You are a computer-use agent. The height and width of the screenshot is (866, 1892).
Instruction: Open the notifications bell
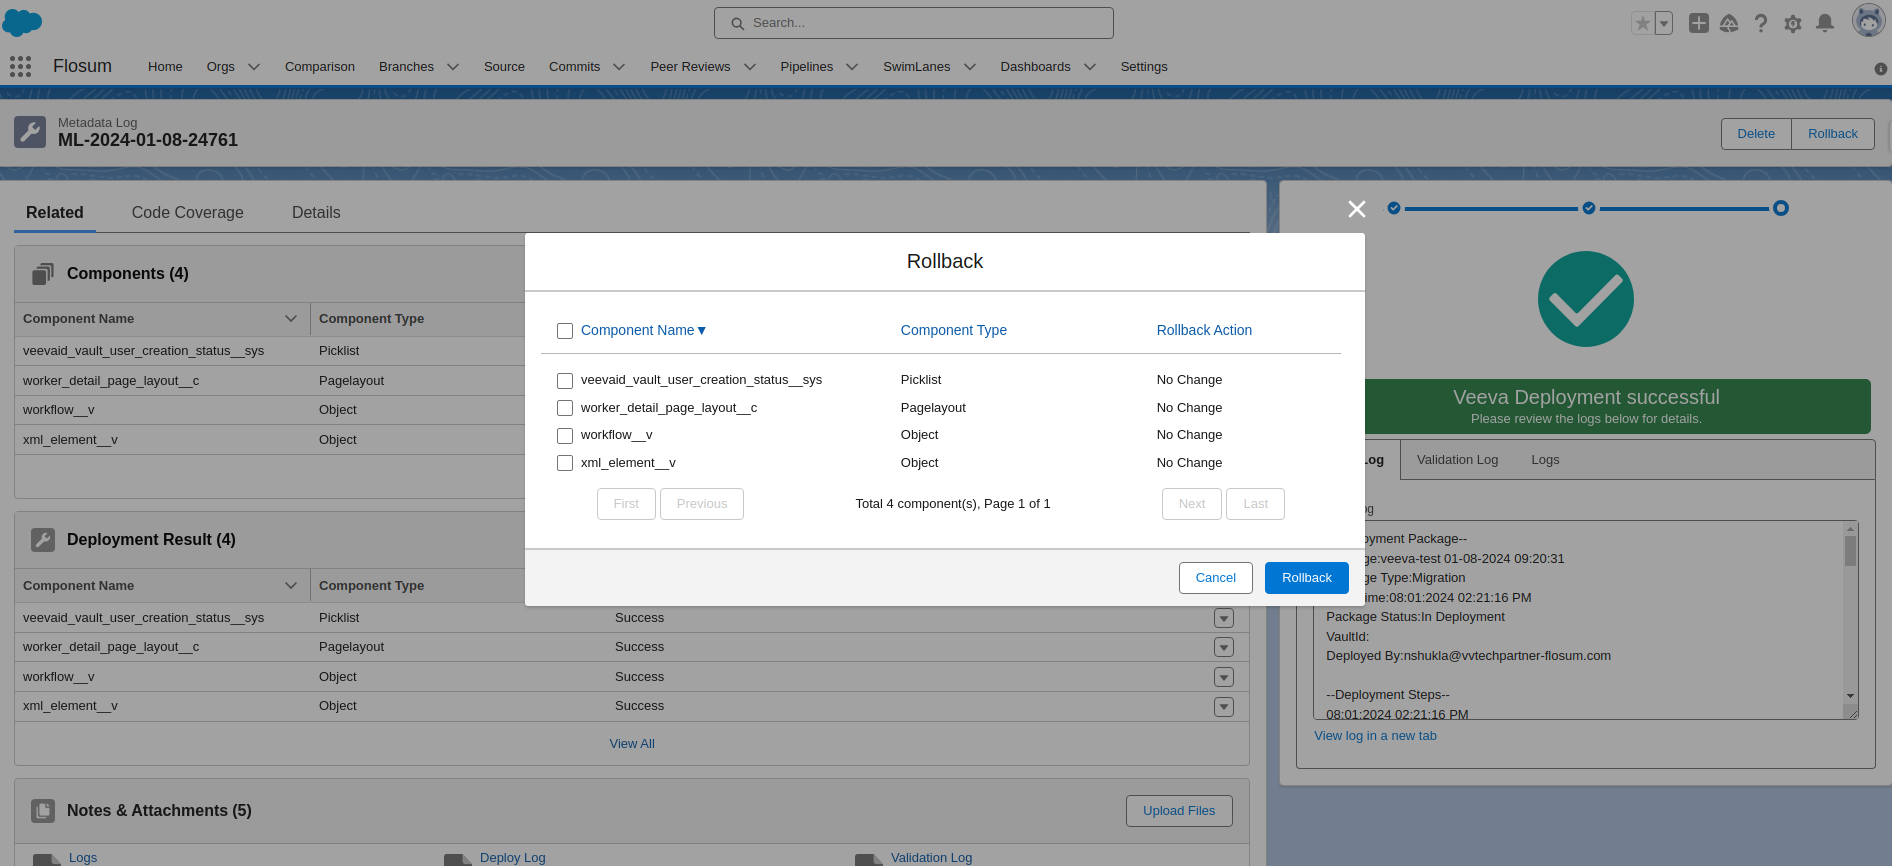[x=1825, y=23]
